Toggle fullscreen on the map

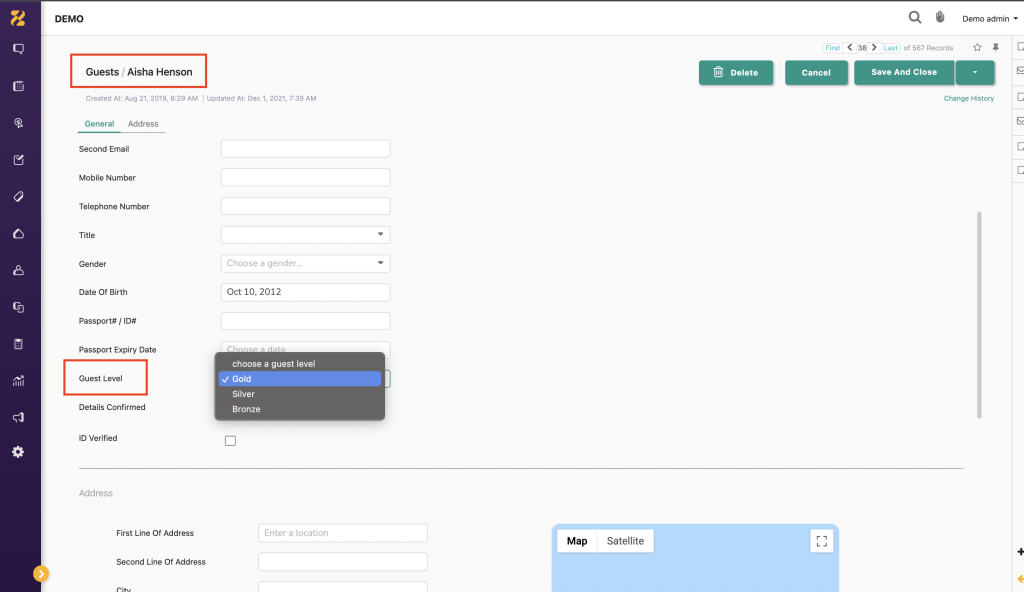tap(822, 541)
